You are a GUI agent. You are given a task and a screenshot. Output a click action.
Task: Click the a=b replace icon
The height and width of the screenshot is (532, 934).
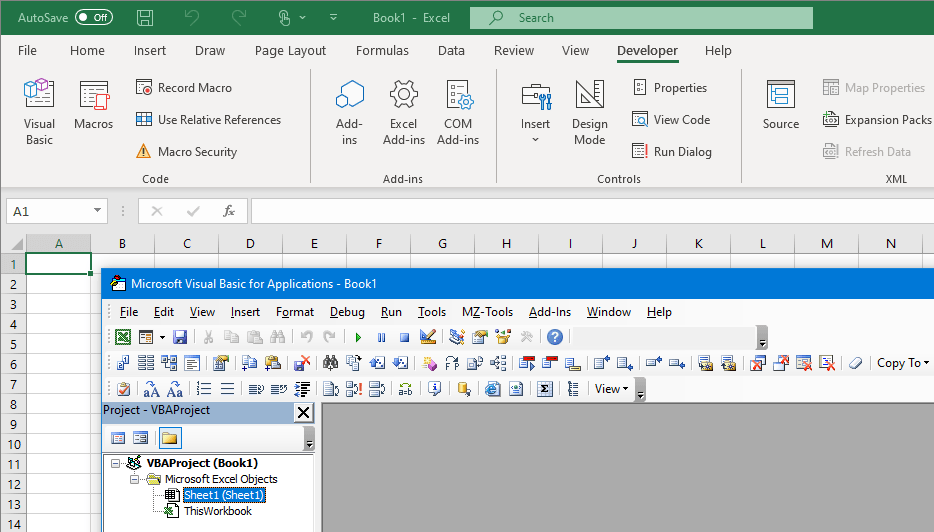point(405,389)
